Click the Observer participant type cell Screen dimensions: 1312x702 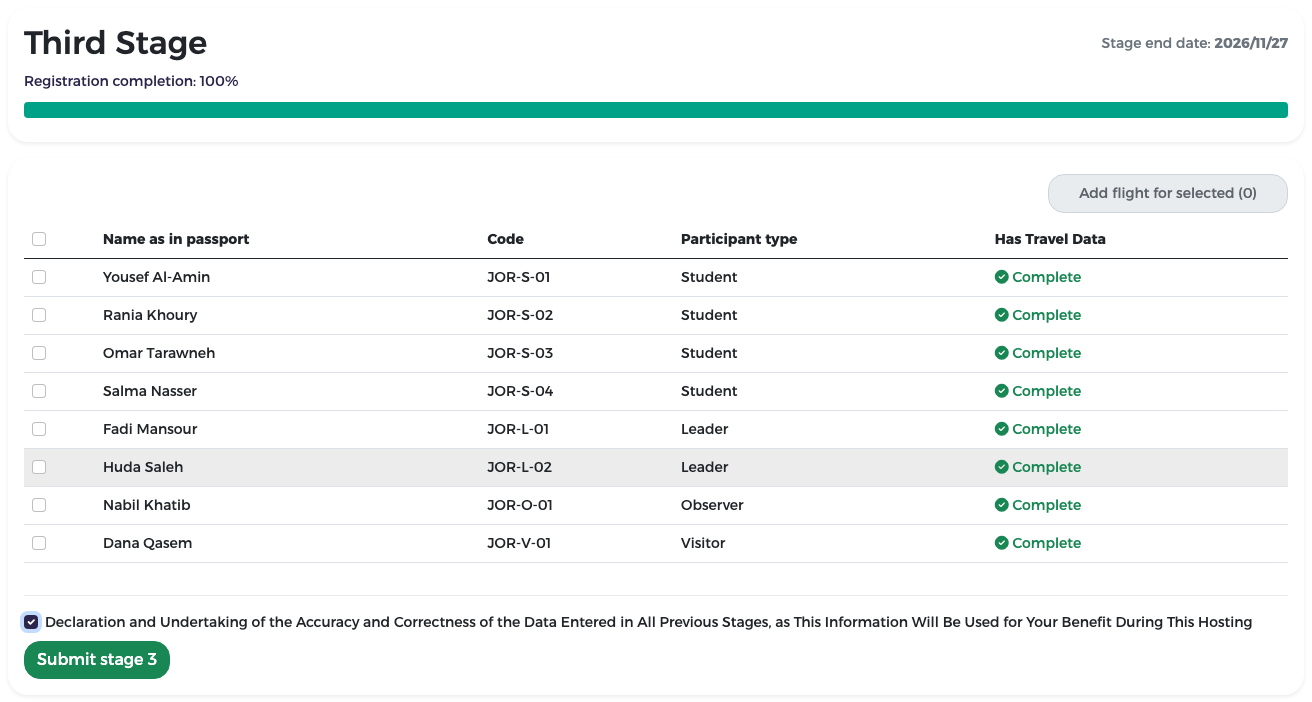(x=712, y=505)
